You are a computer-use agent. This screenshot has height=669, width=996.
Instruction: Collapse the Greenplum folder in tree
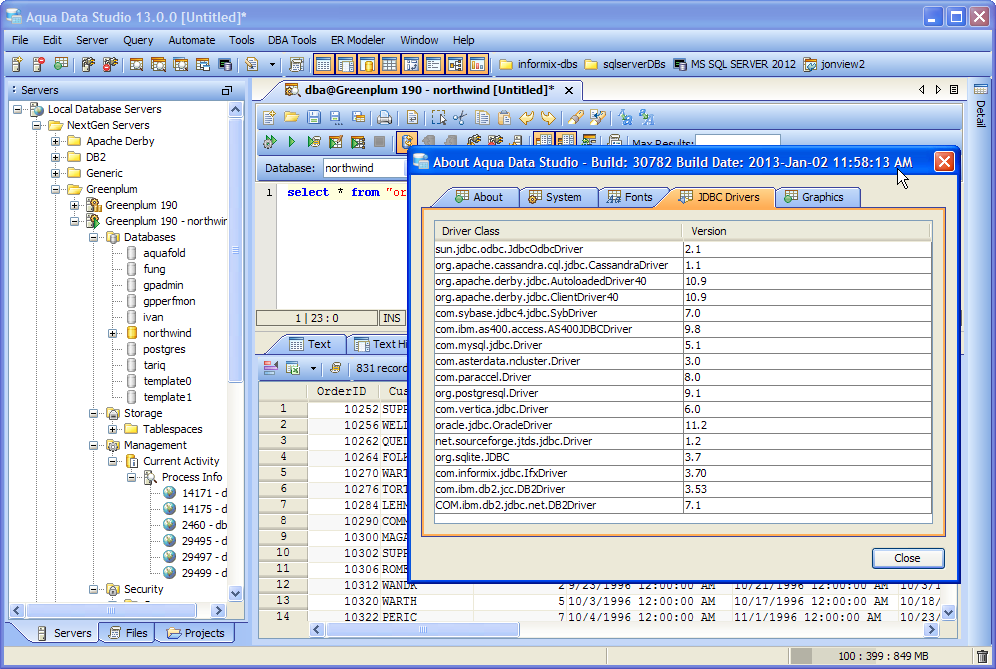(56, 189)
